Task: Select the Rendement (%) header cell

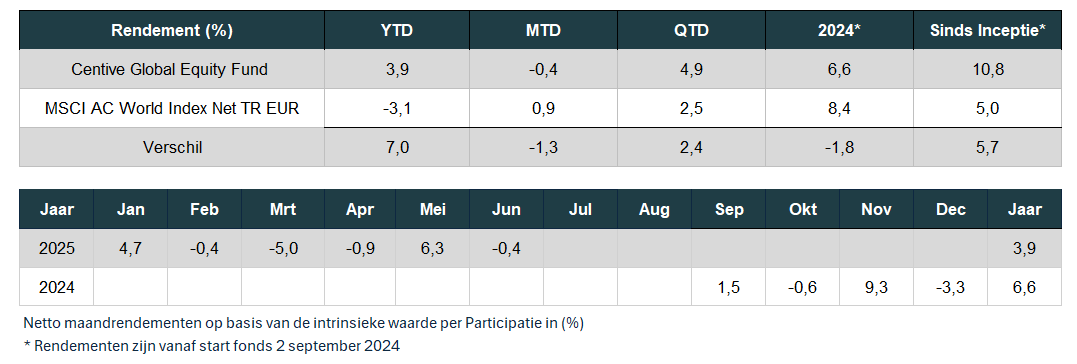Action: 172,30
